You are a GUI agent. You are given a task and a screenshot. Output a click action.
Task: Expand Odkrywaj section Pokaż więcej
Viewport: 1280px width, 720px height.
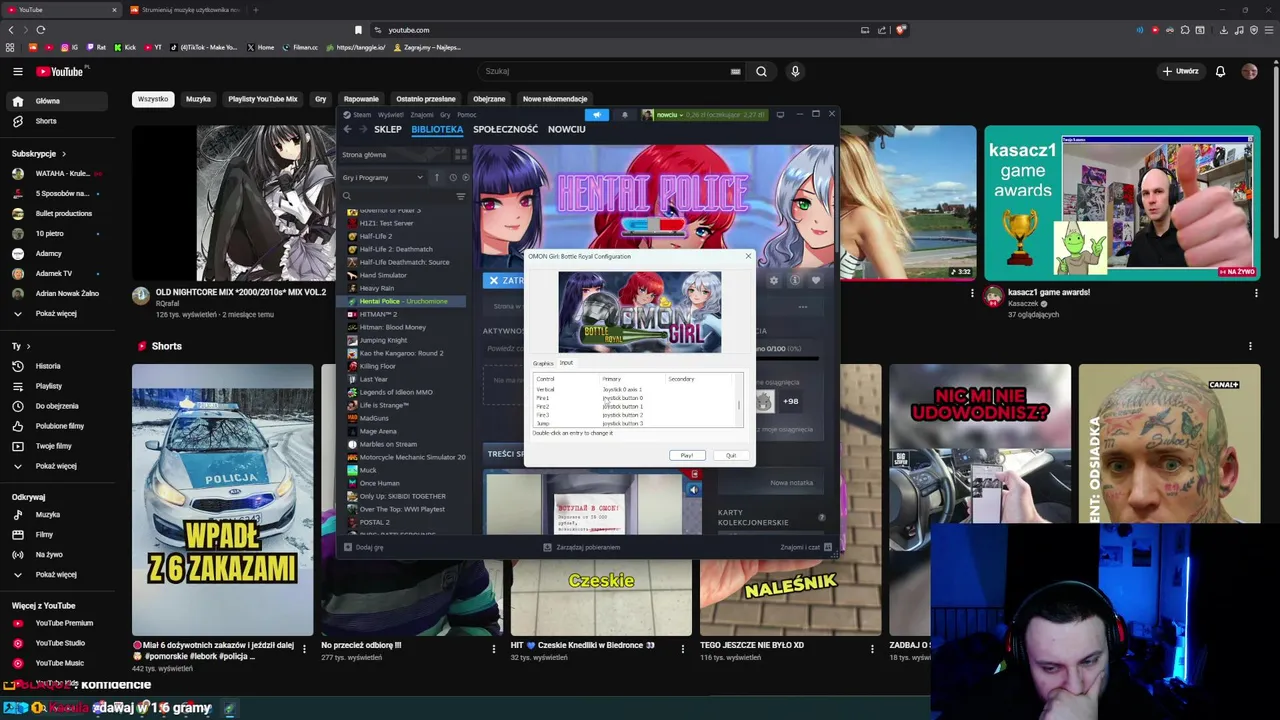(56, 575)
